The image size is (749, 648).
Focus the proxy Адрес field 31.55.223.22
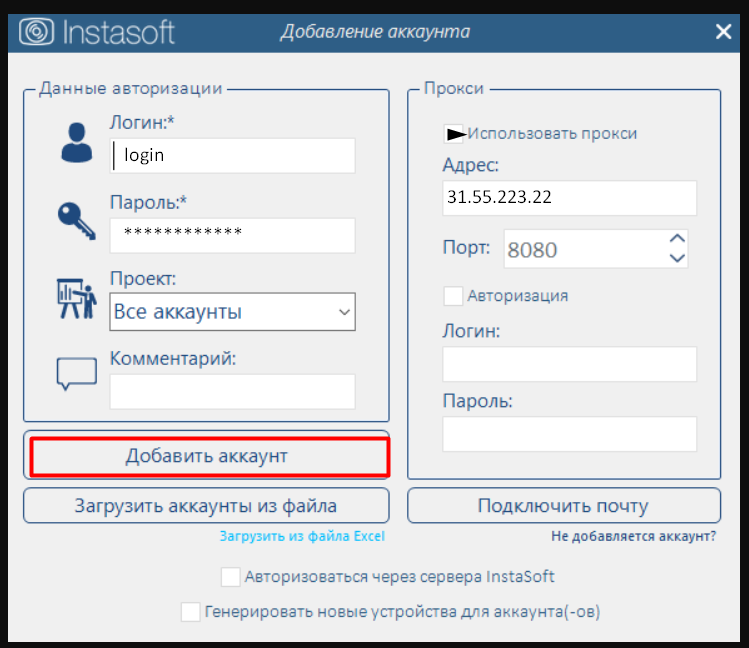click(x=569, y=198)
